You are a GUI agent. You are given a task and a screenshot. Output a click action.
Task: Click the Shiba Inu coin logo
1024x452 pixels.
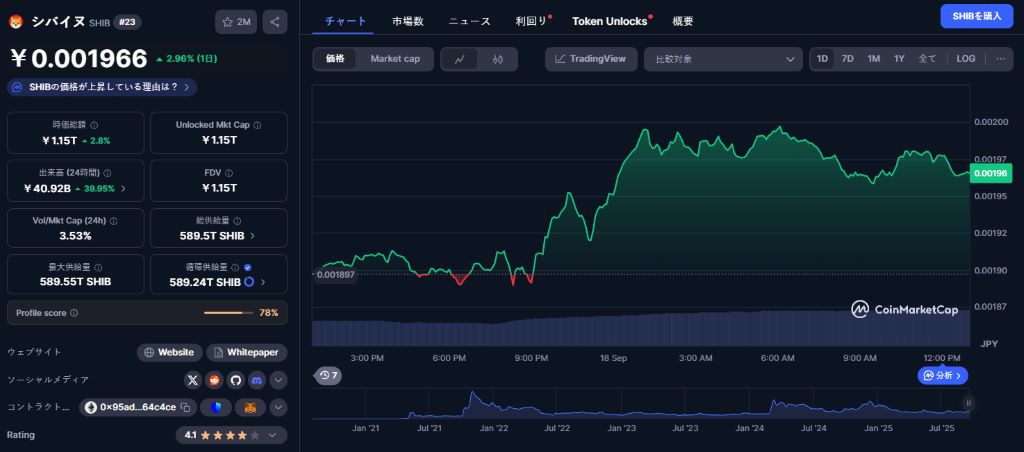pyautogui.click(x=15, y=22)
